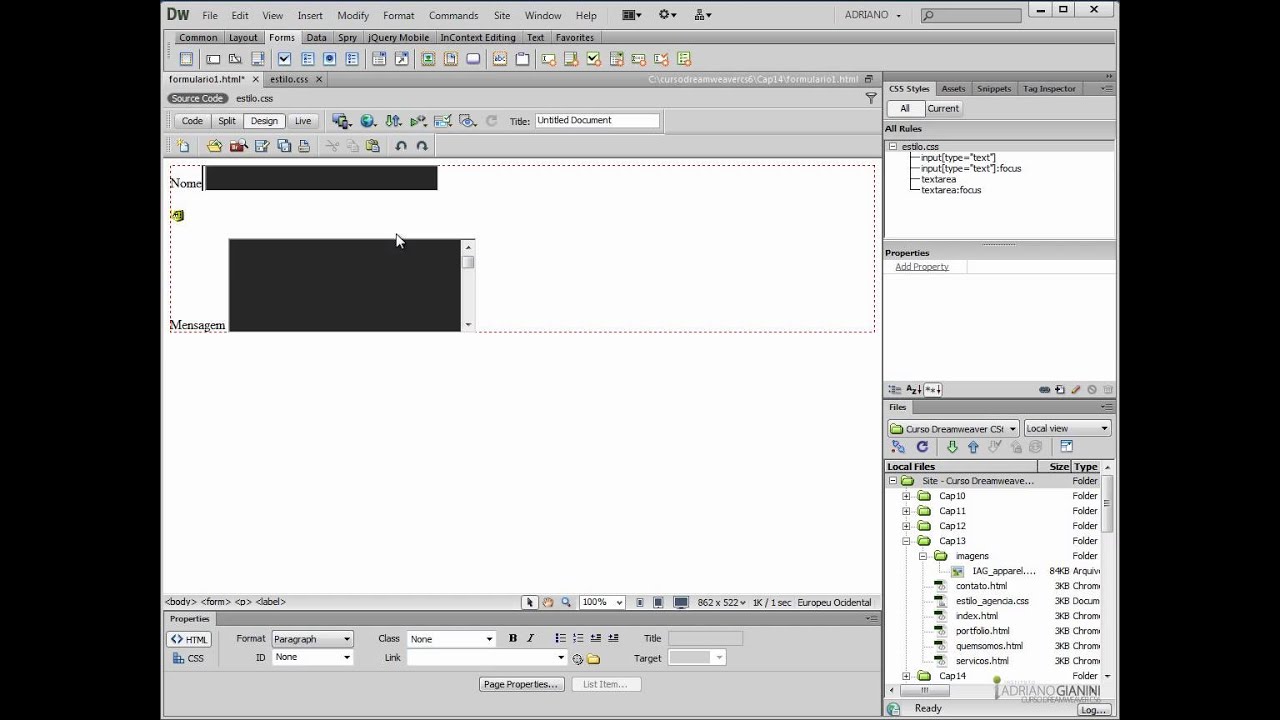Open the Local view dropdown

pyautogui.click(x=1067, y=428)
